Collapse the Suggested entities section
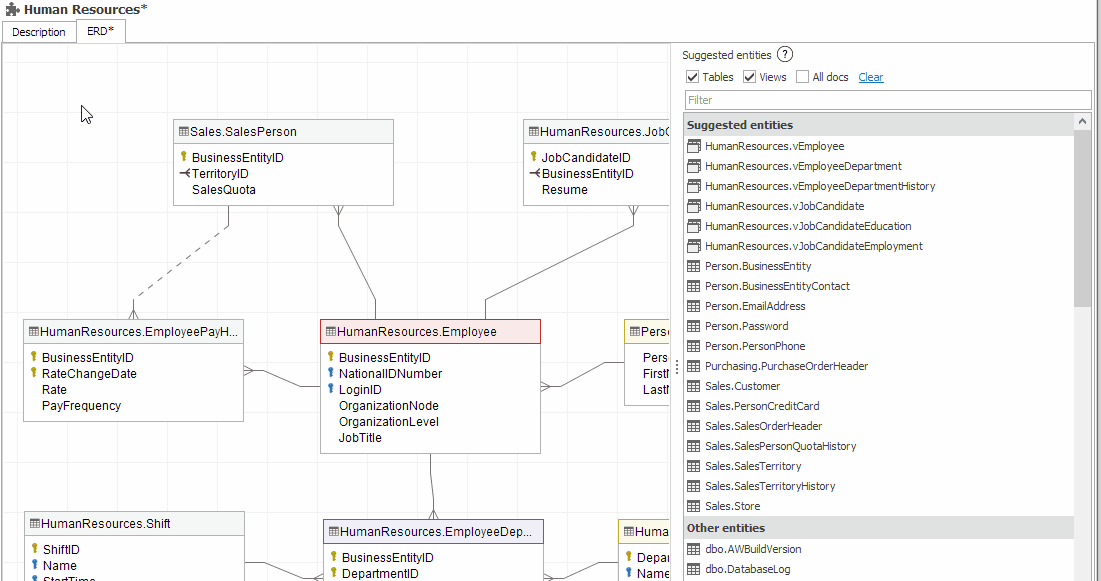Image resolution: width=1101 pixels, height=581 pixels. pyautogui.click(x=740, y=125)
